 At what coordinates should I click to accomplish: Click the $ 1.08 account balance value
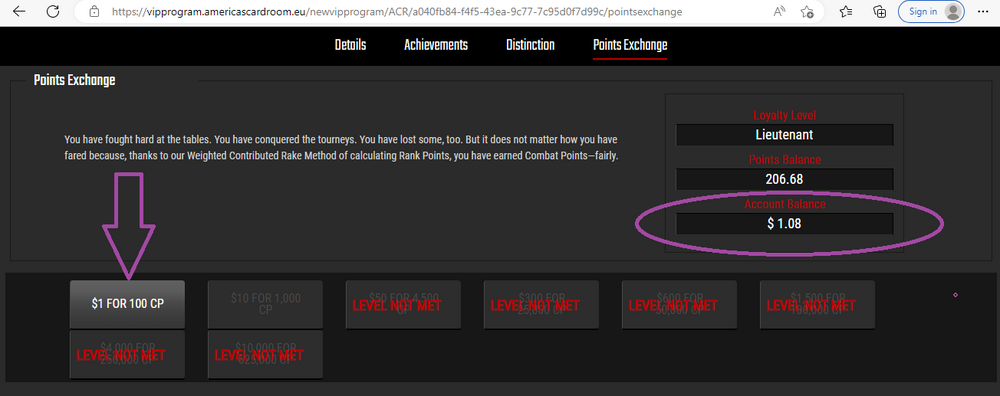pyautogui.click(x=784, y=224)
